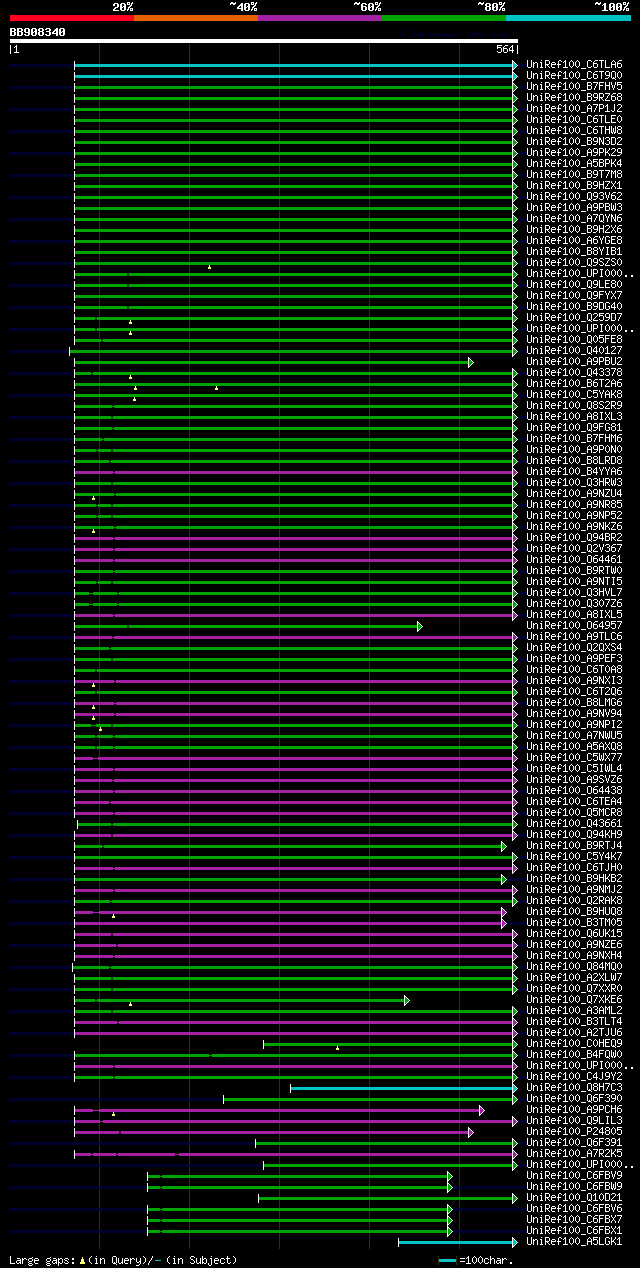This screenshot has width=640, height=1268.
Task: Select the UniRef100_B8LMG6 label
Action: 574,702
